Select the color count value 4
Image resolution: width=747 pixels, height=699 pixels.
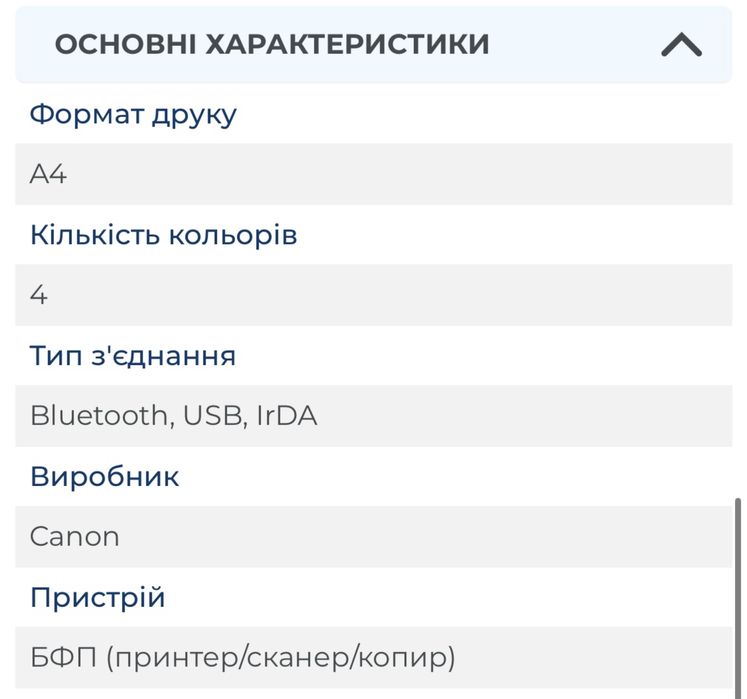click(39, 295)
